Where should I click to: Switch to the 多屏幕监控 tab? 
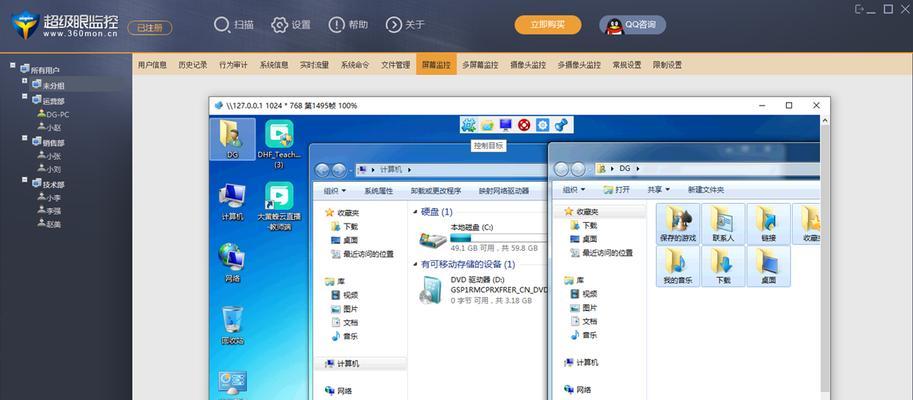coord(480,65)
